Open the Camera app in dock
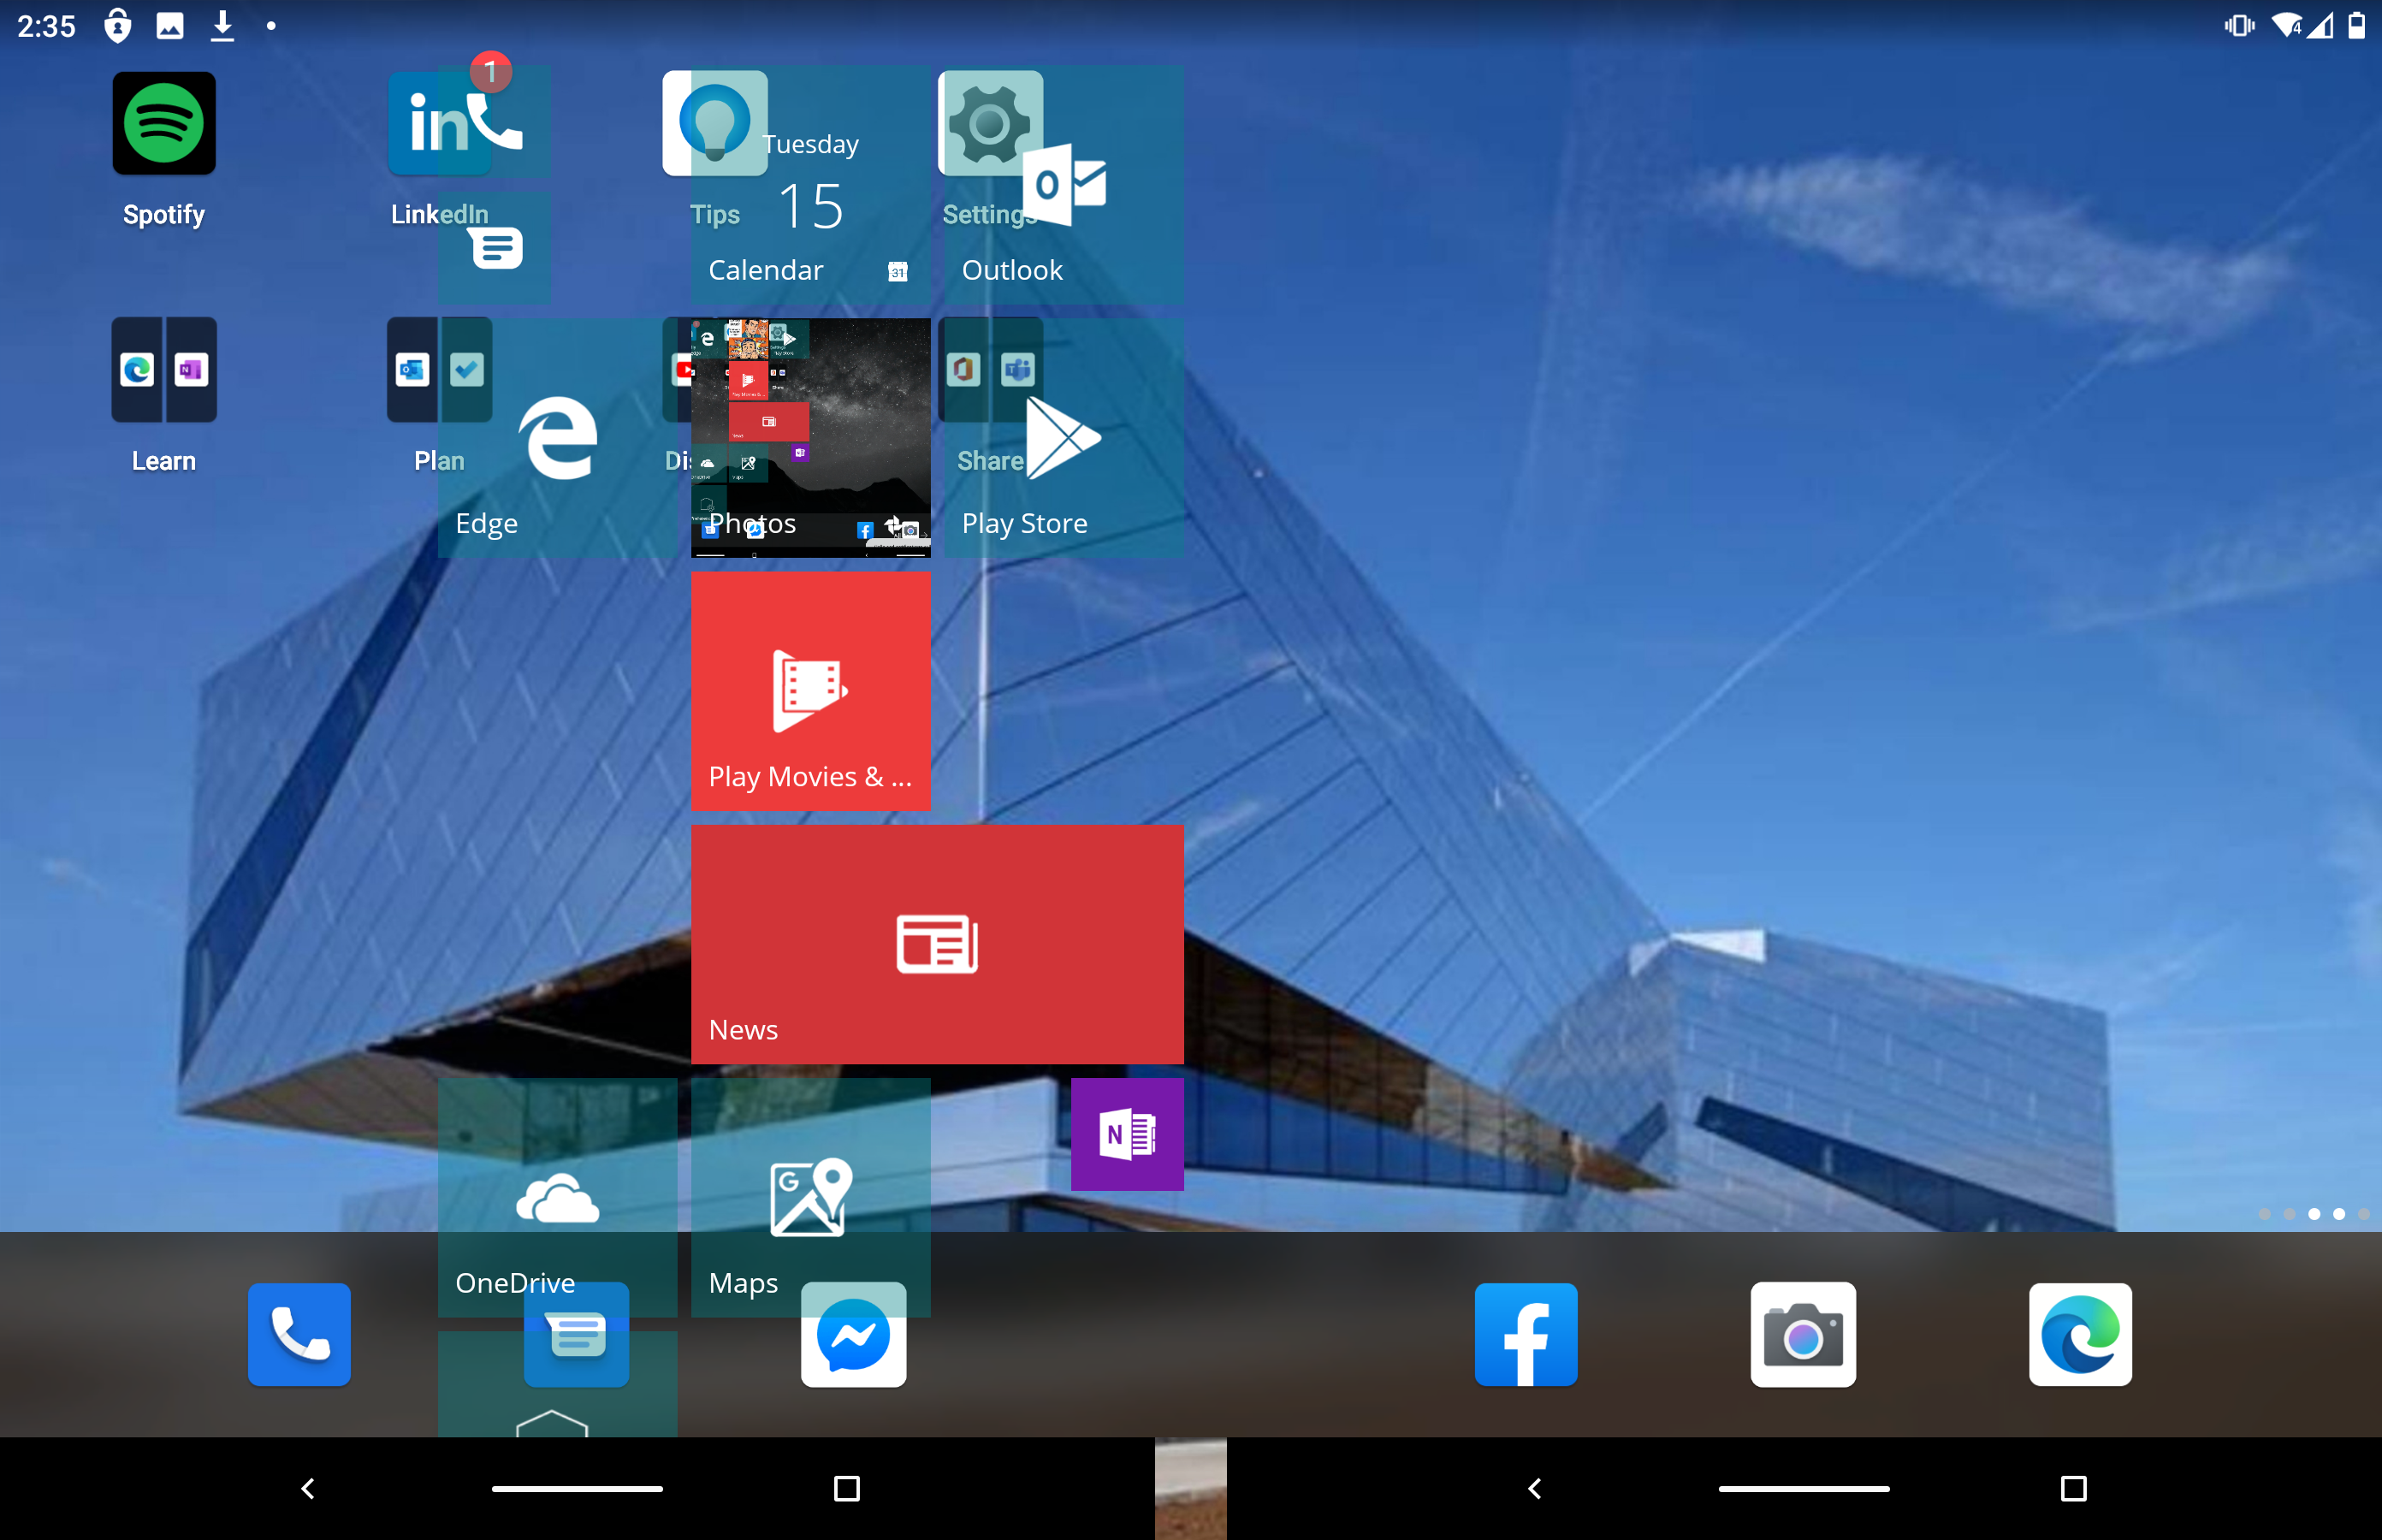The width and height of the screenshot is (2382, 1540). [x=1802, y=1334]
